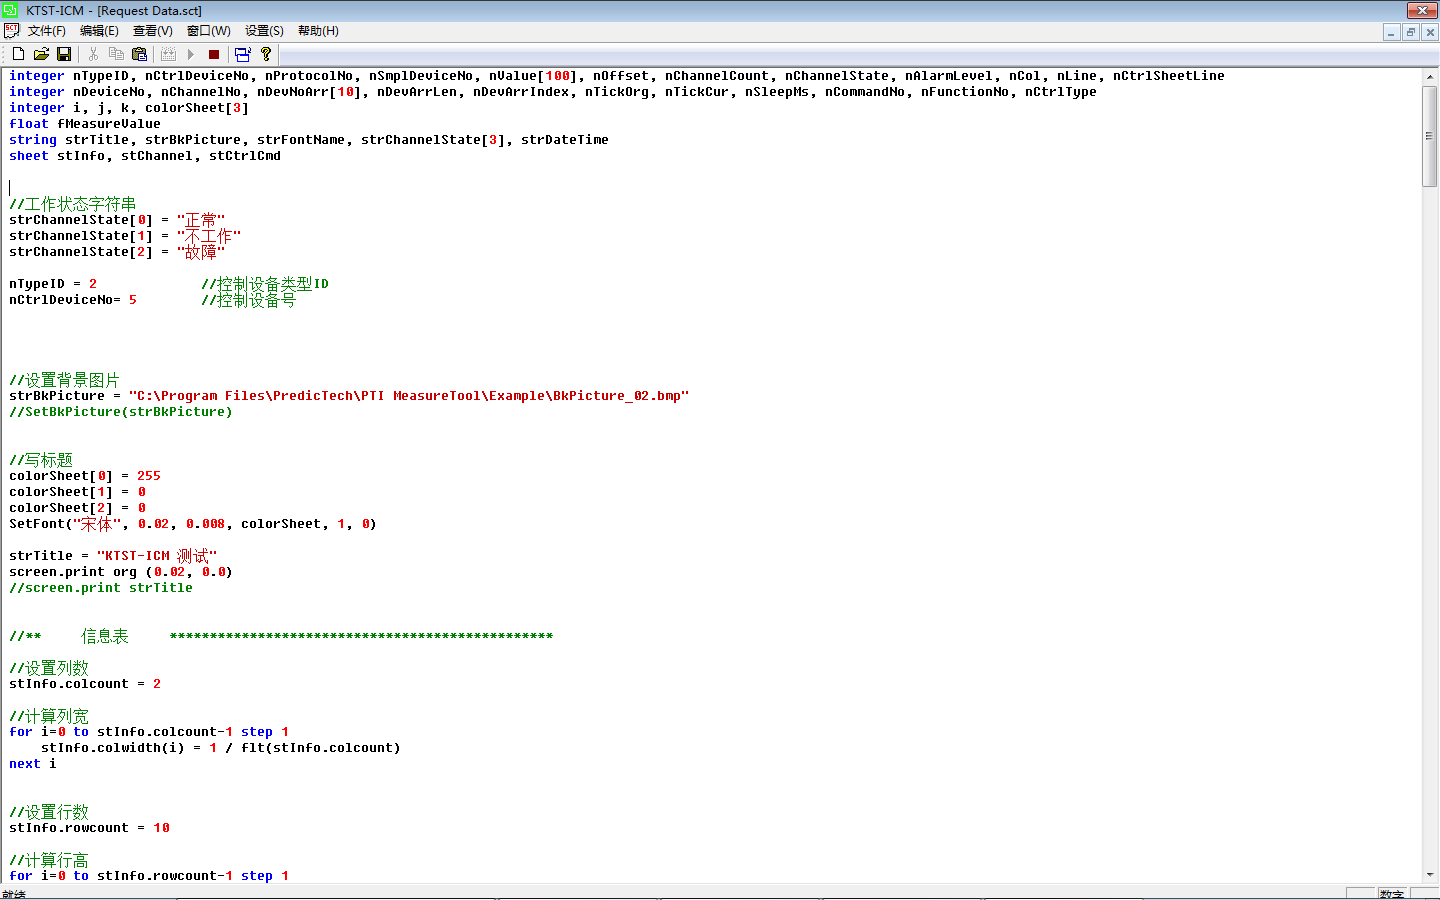Open the 编辑(E) menu
The width and height of the screenshot is (1440, 900).
tap(99, 31)
